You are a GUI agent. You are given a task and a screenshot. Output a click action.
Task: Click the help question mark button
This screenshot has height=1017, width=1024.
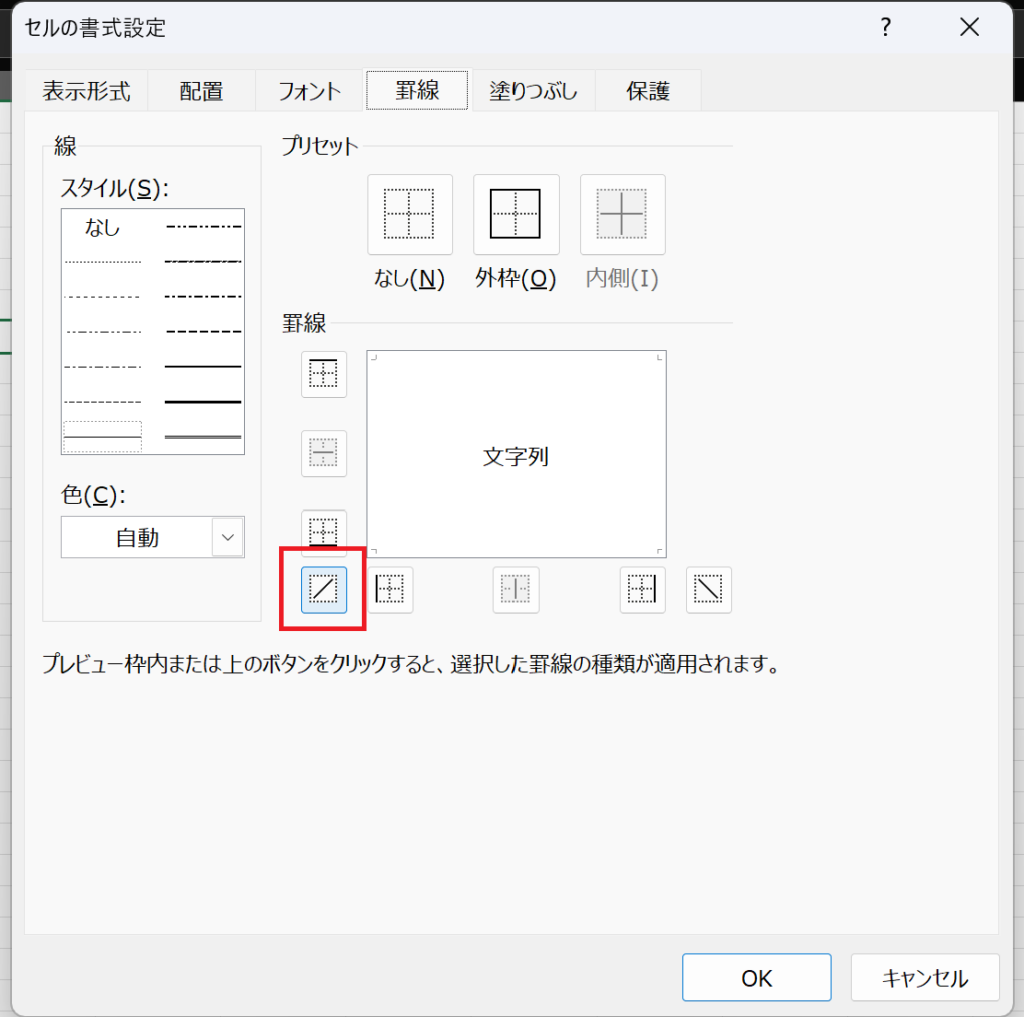[885, 28]
